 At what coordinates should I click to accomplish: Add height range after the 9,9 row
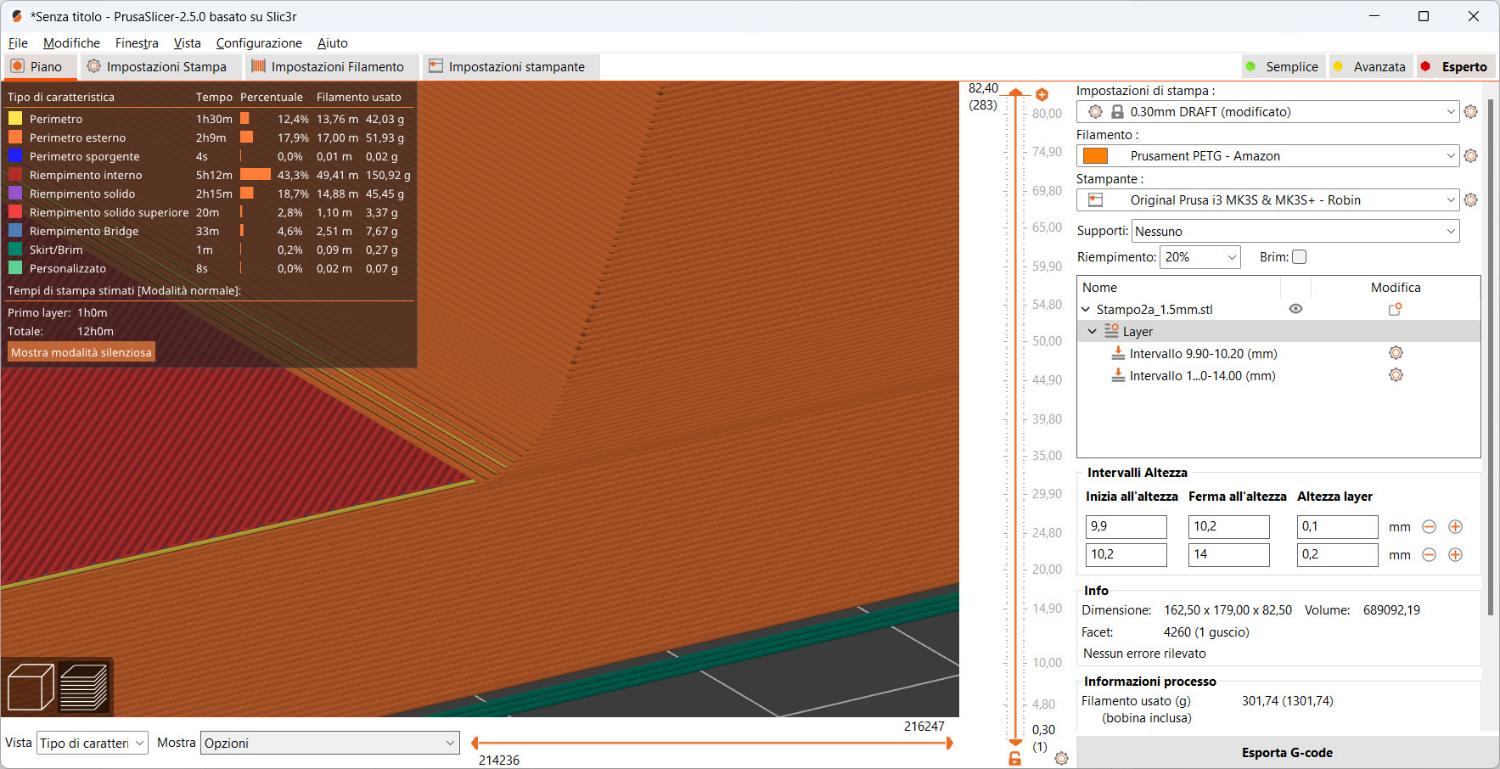(1455, 527)
